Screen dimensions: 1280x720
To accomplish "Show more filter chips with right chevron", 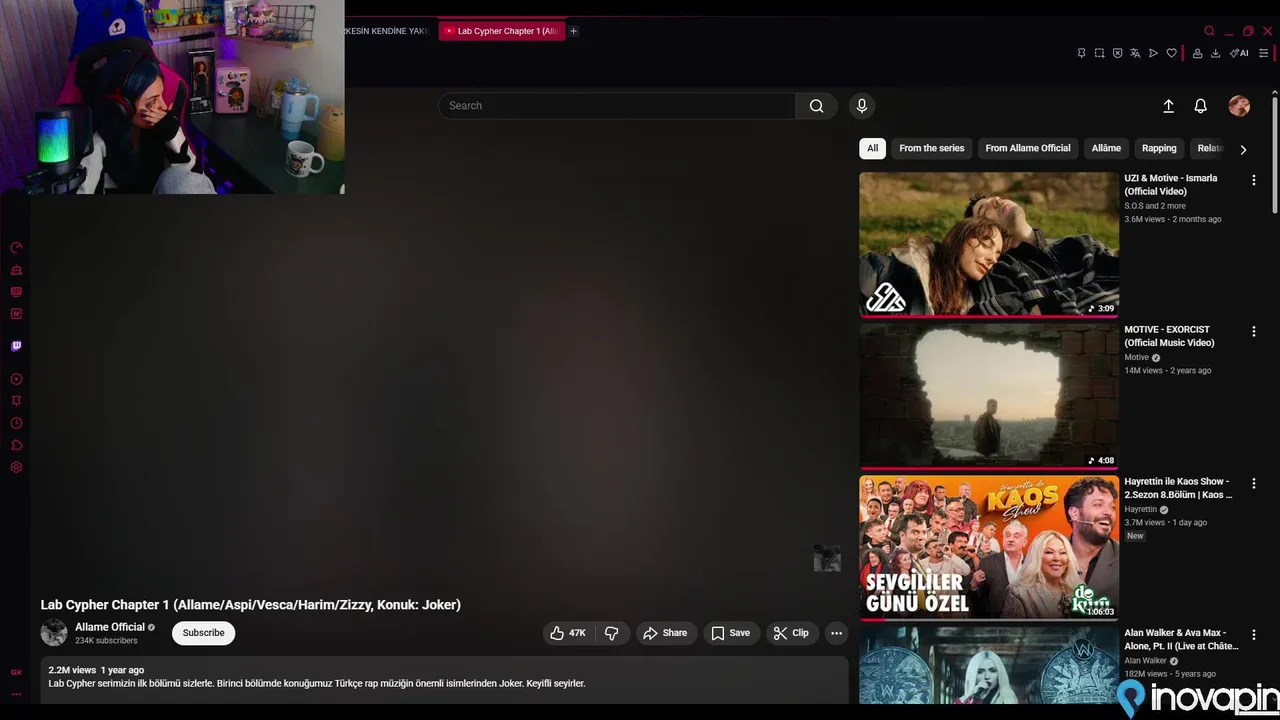I will point(1243,149).
